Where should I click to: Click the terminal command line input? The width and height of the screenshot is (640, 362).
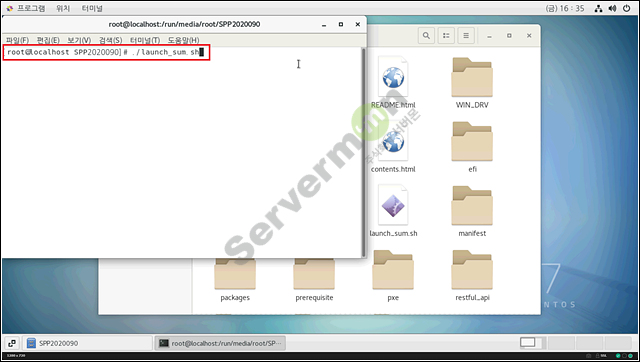pos(106,52)
